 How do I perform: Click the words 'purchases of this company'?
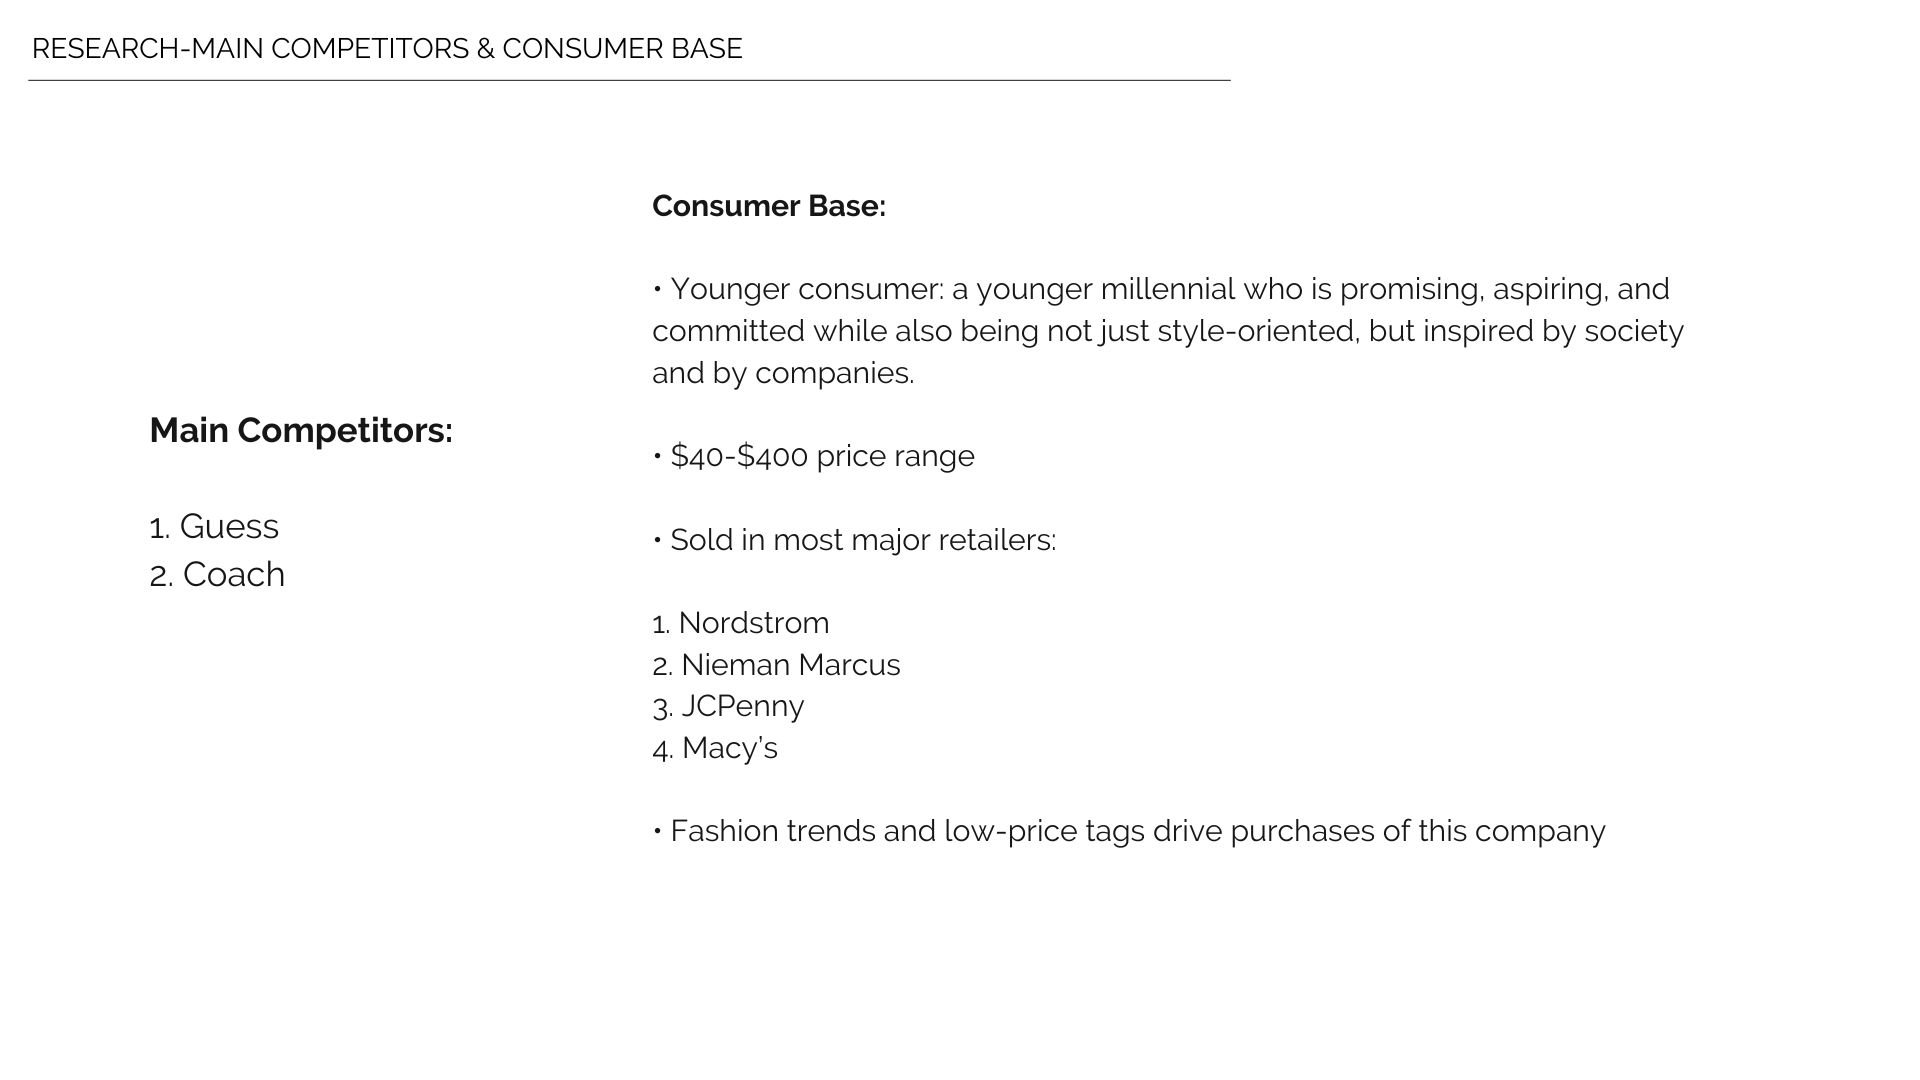coord(1418,831)
